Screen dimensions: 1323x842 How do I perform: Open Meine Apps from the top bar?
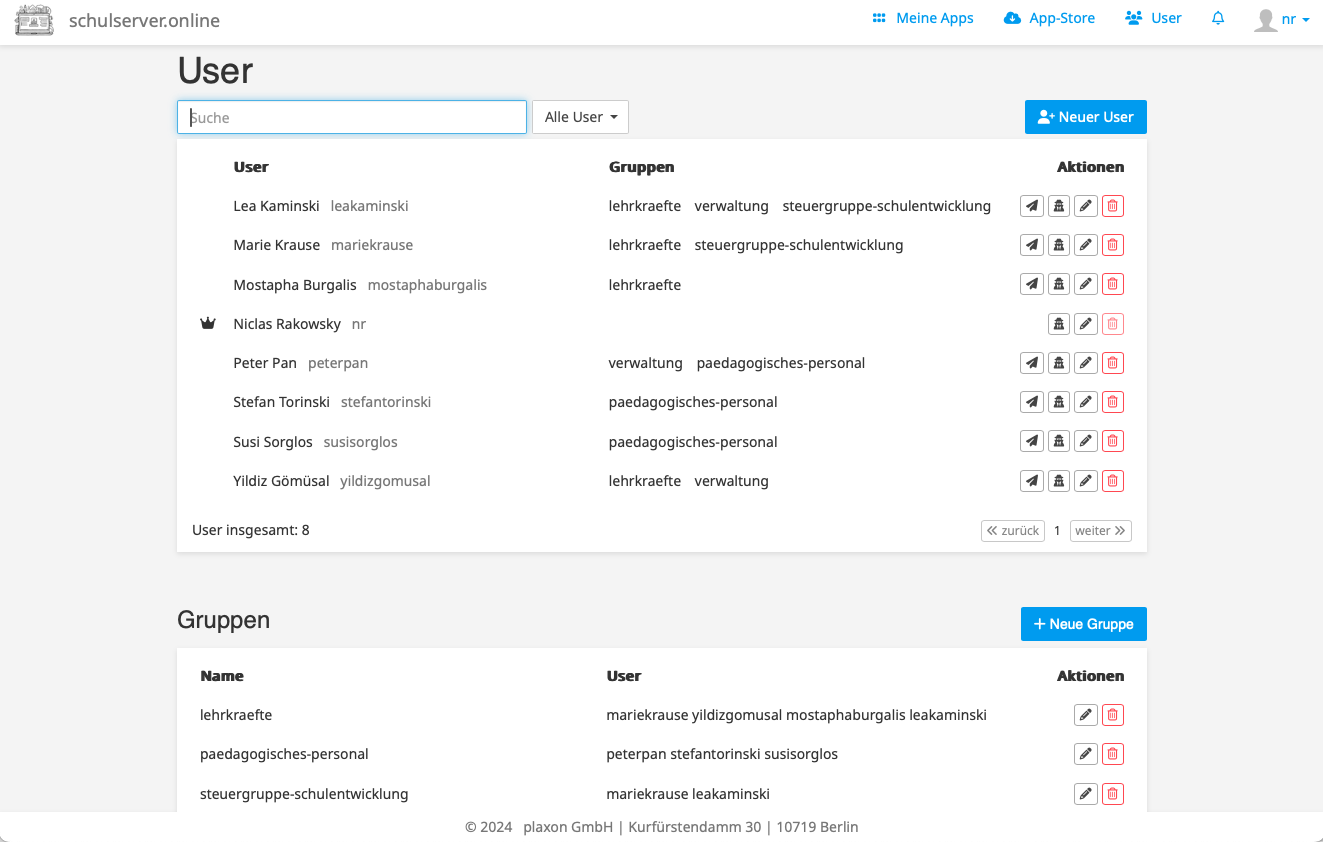(x=922, y=18)
